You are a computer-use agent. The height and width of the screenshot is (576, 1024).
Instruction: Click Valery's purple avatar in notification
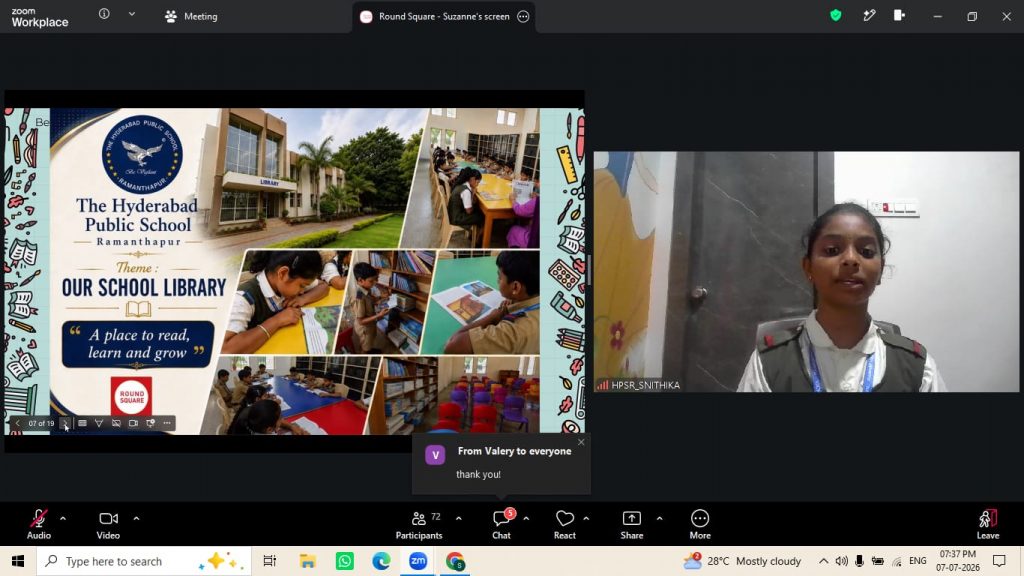point(436,455)
